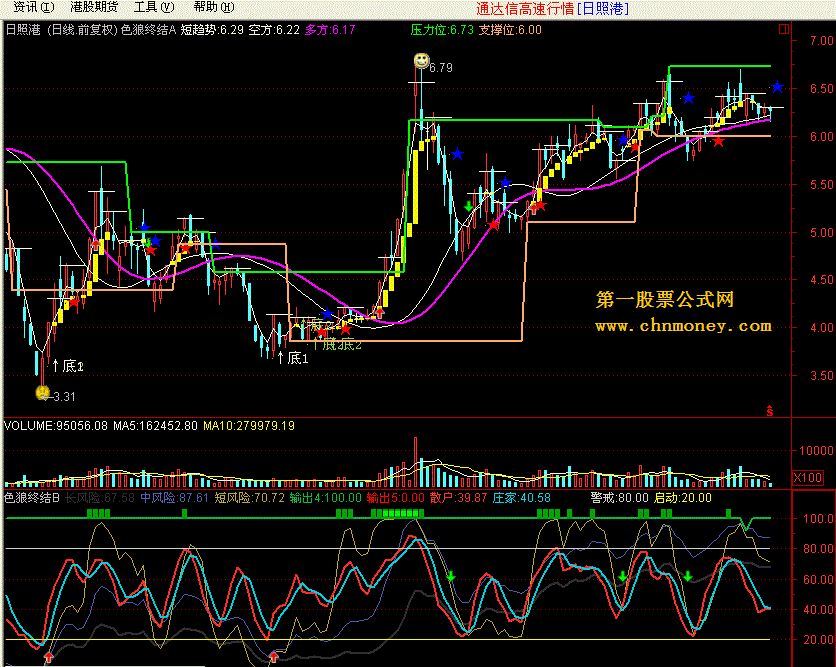Click the blue star near 6.50 at far right
This screenshot has height=667, width=836.
tap(777, 87)
